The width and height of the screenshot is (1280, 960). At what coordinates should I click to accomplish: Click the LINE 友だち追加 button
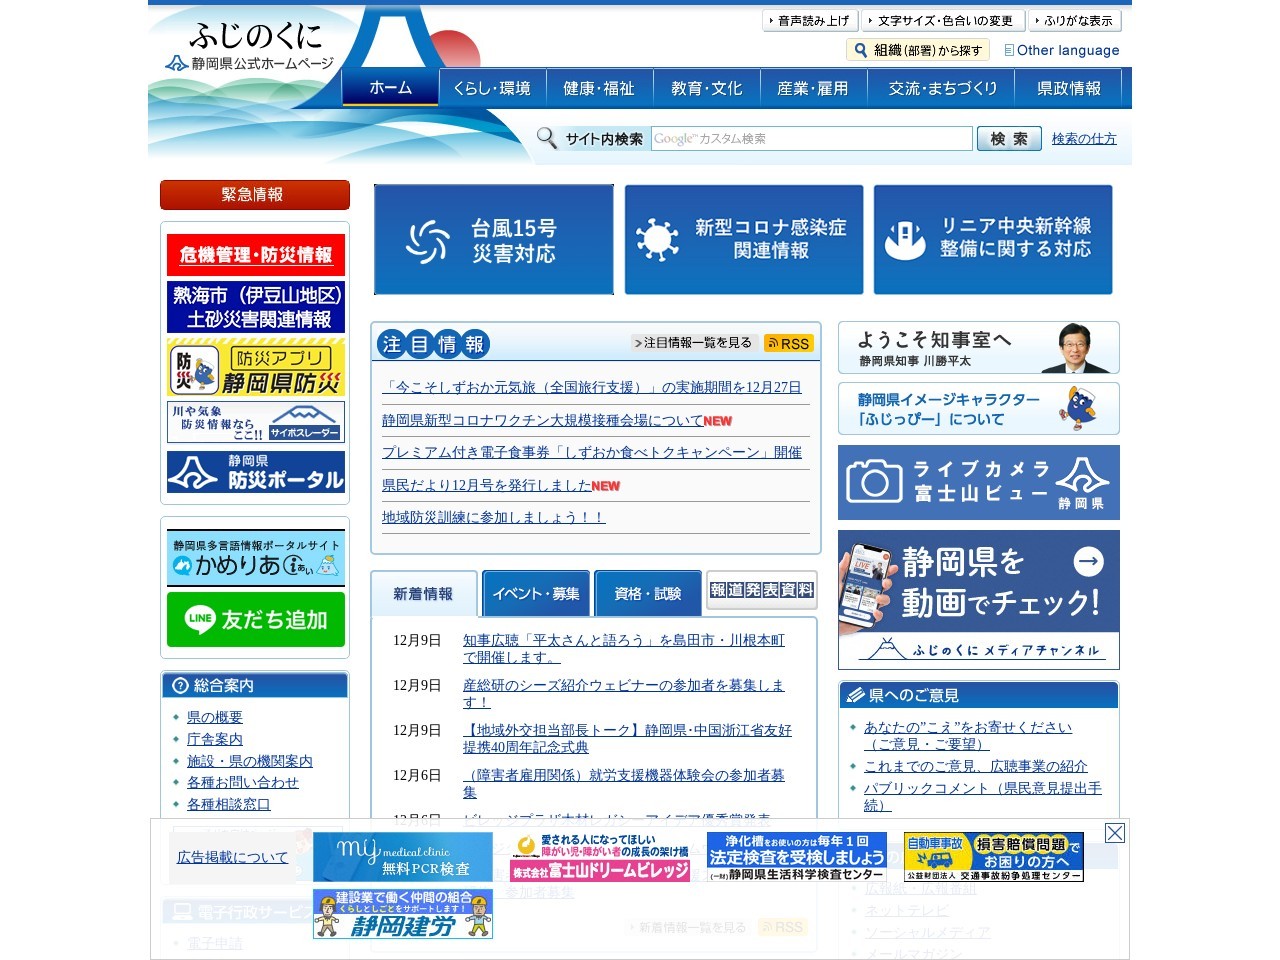pos(256,620)
